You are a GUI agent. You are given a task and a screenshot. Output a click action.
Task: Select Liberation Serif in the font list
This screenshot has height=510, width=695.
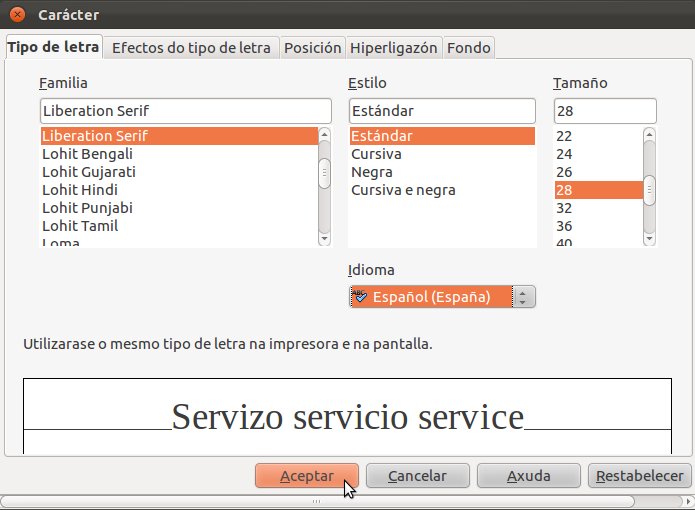point(179,136)
